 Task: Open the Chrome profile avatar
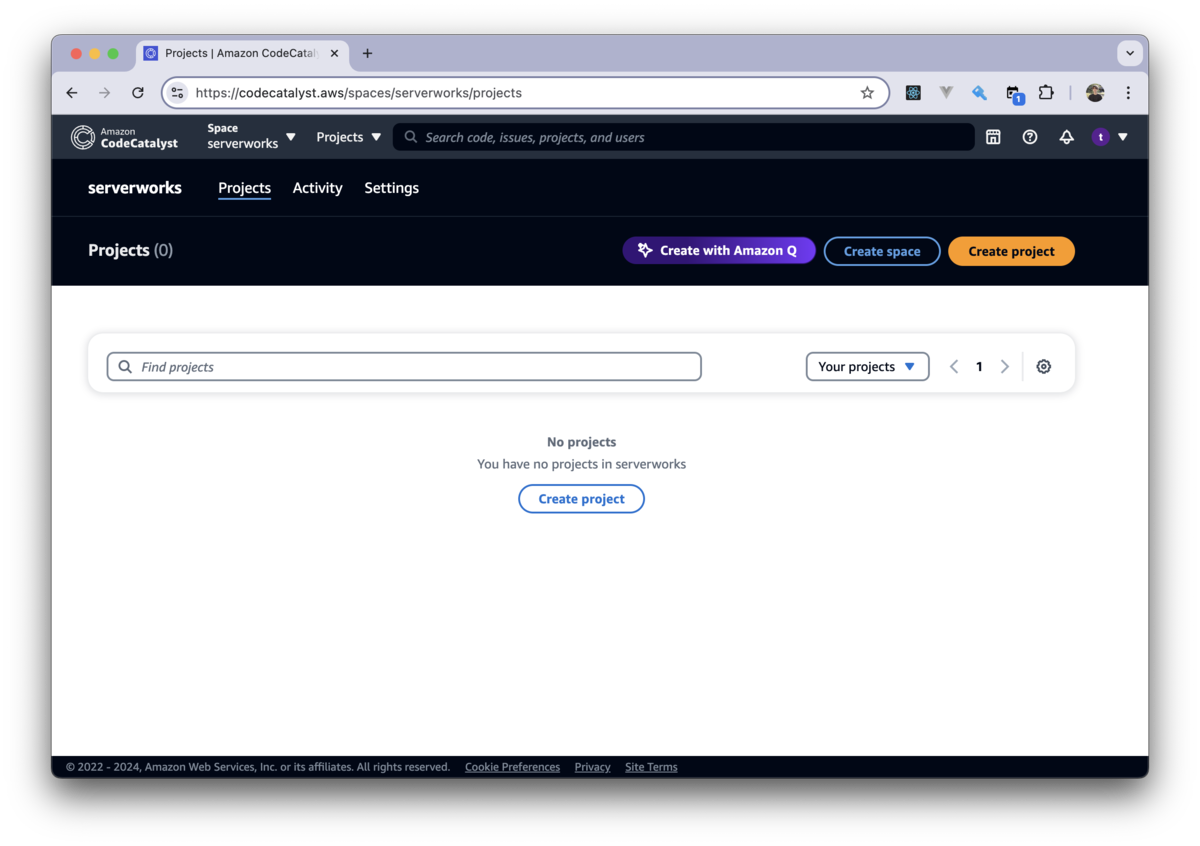[1095, 93]
